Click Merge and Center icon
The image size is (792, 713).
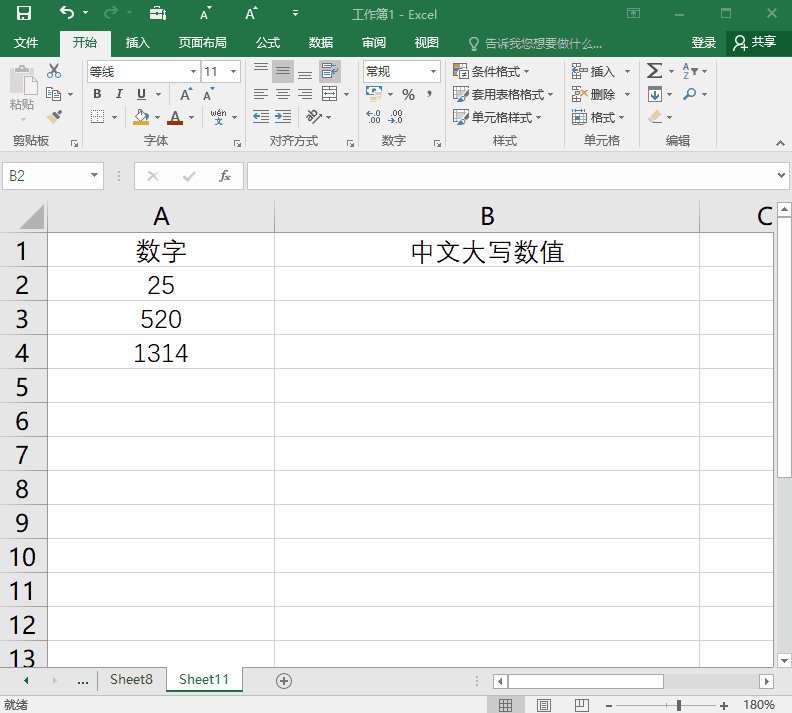click(329, 94)
